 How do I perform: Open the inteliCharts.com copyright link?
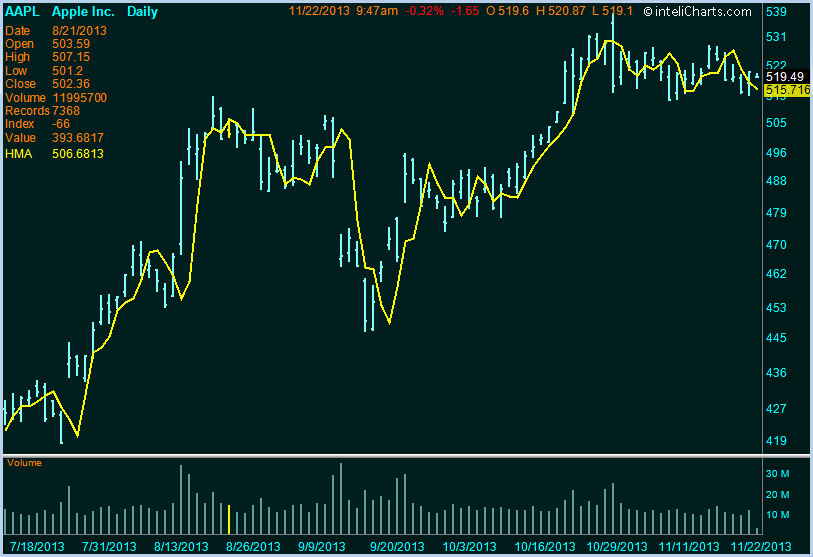[x=697, y=11]
